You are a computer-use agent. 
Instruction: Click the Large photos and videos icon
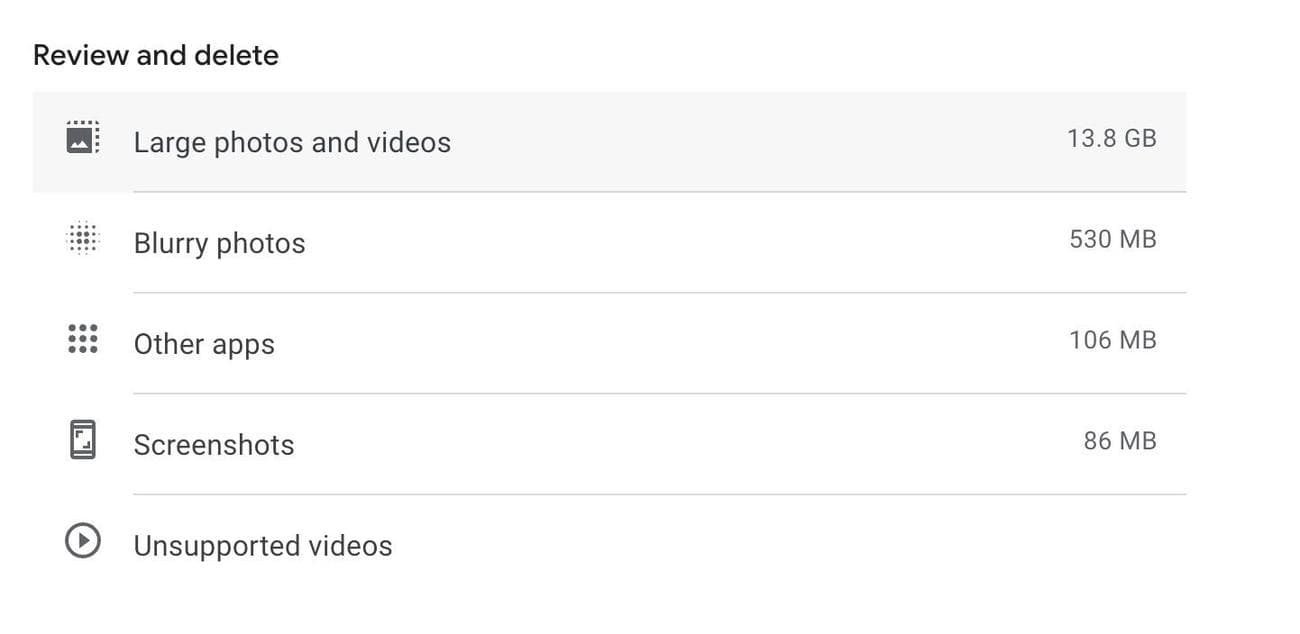tap(82, 137)
